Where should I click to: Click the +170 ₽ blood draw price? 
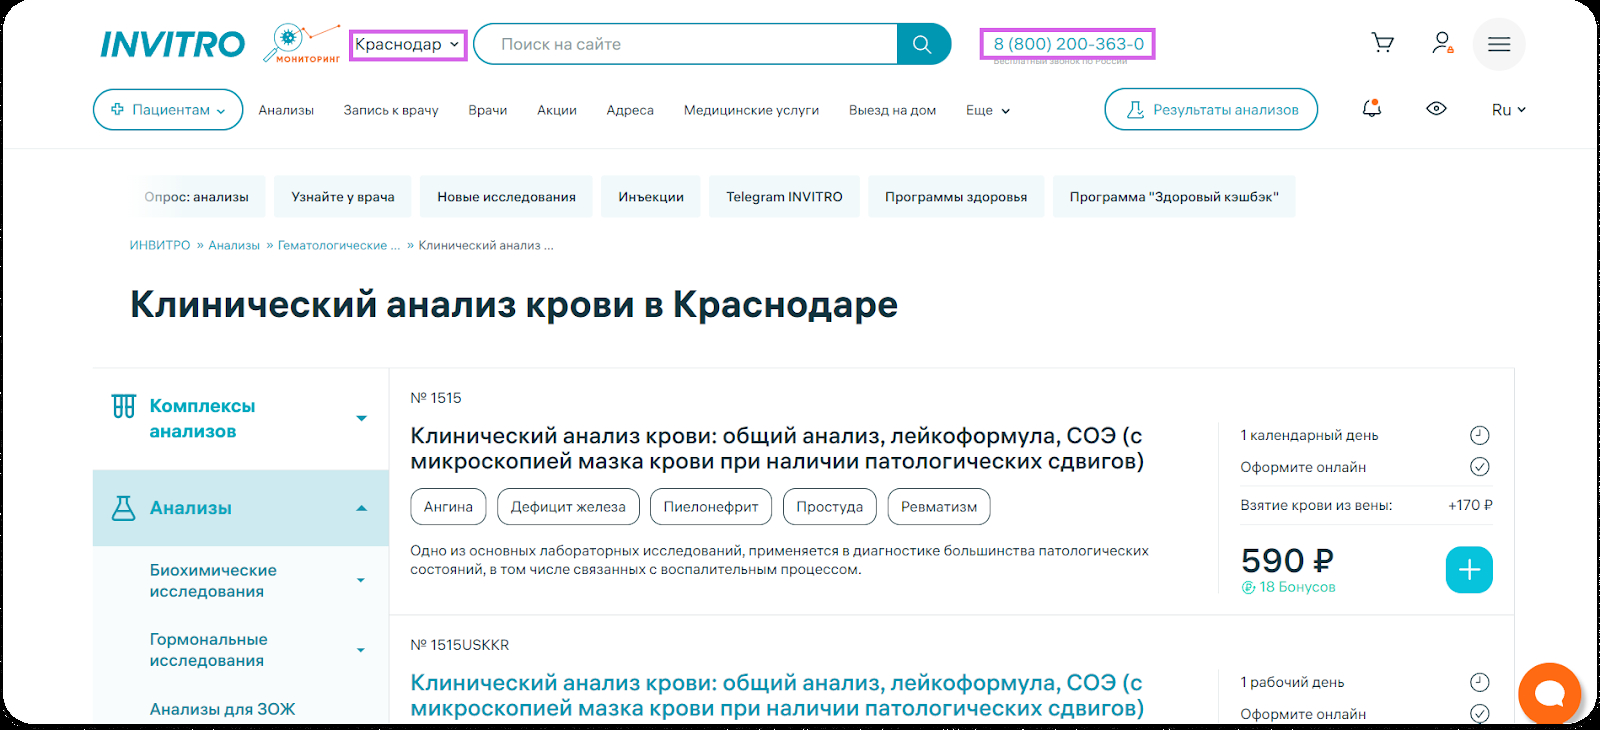1470,505
